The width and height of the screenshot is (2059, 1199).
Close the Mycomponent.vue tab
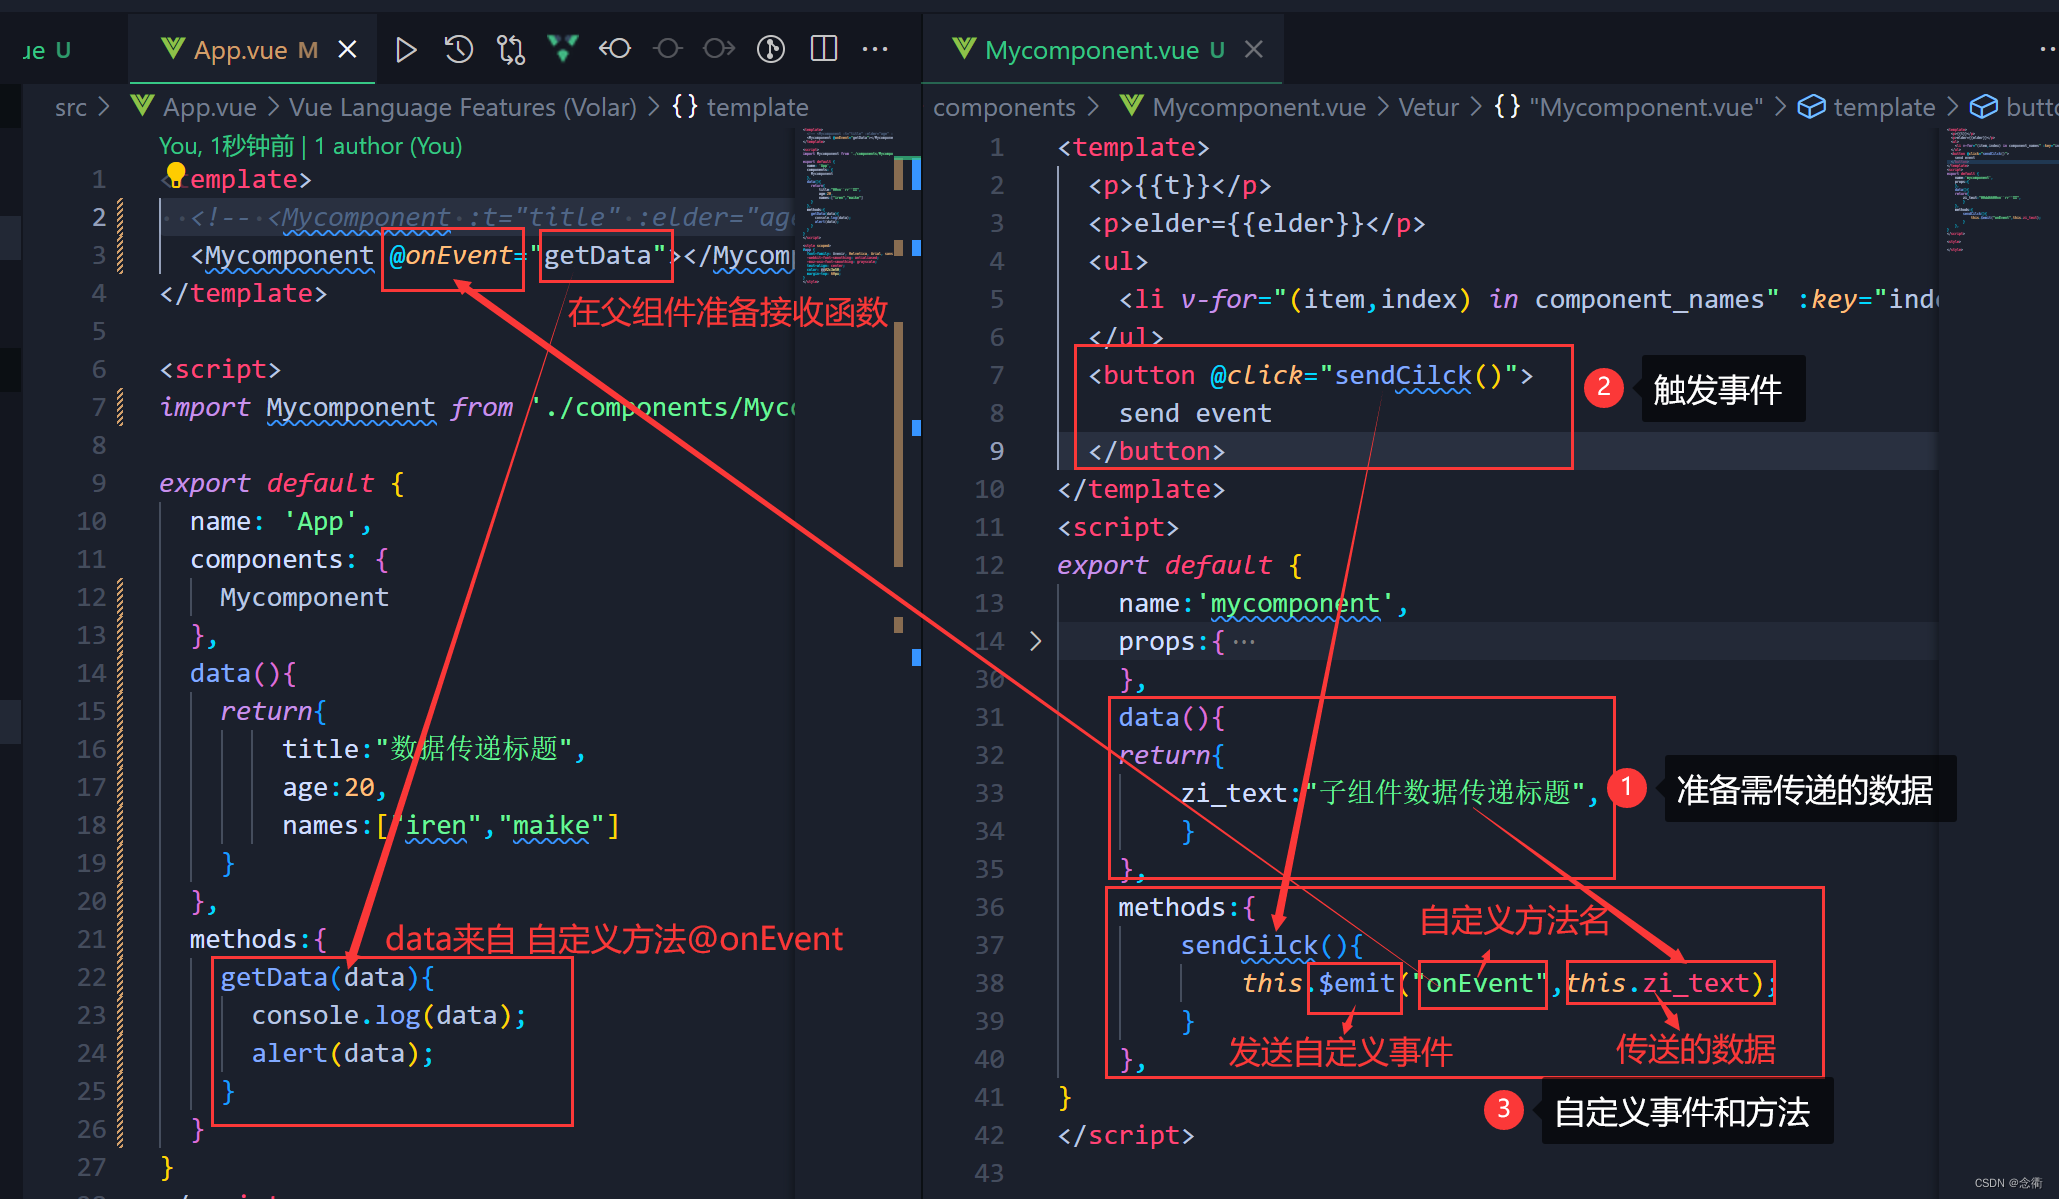(x=1254, y=49)
